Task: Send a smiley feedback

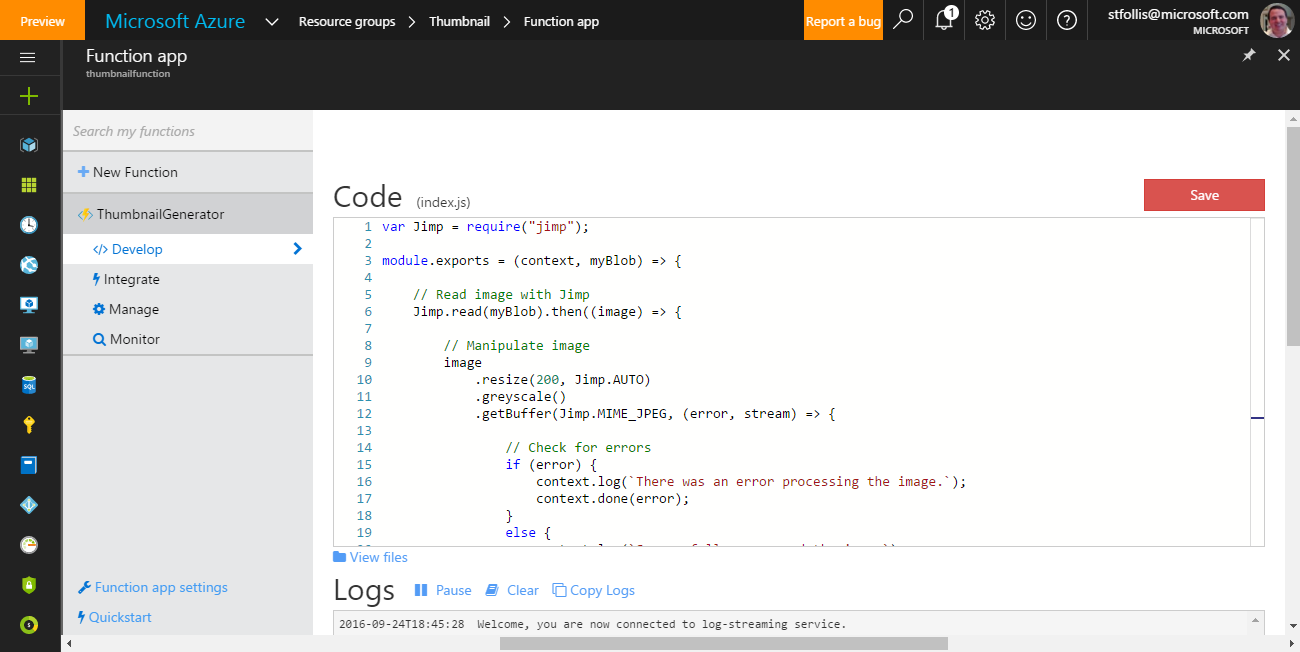Action: [1026, 20]
